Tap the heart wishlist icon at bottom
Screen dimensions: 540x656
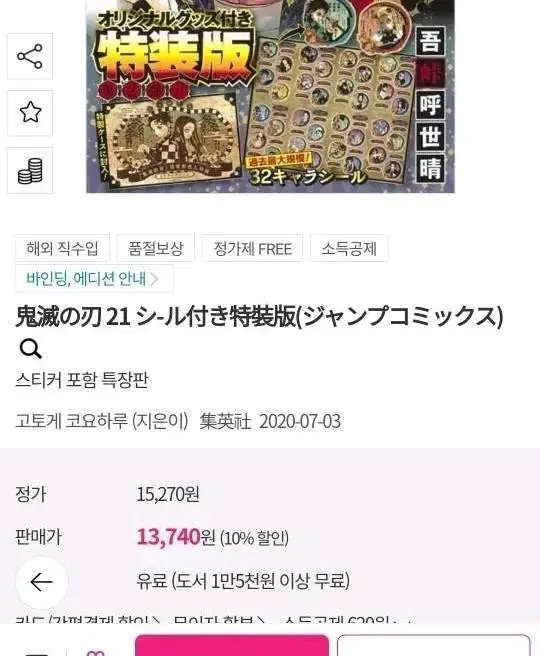click(95, 652)
